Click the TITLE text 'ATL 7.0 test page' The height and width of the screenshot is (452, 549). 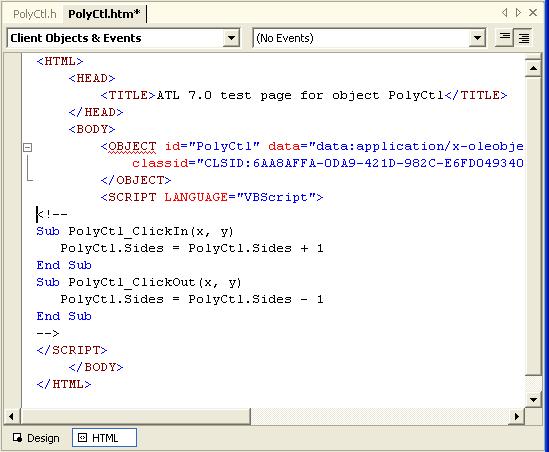(x=224, y=95)
